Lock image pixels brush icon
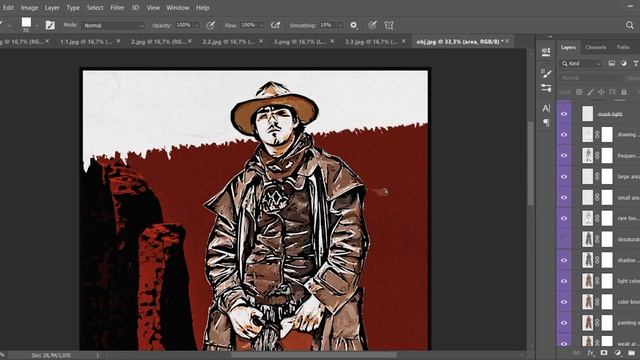Image resolution: width=640 pixels, height=360 pixels. pyautogui.click(x=590, y=92)
